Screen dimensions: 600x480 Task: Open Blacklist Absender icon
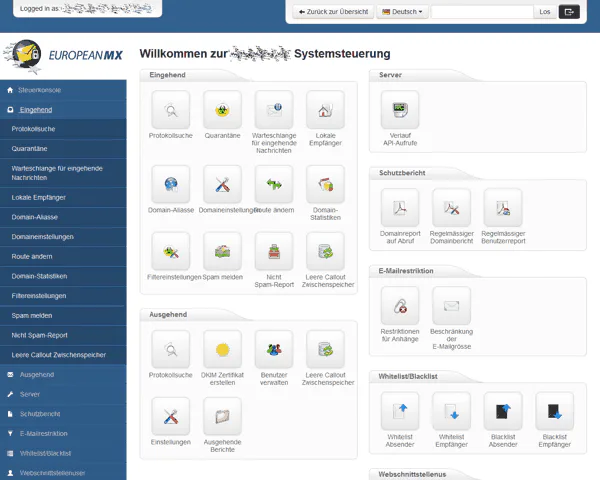click(x=503, y=411)
